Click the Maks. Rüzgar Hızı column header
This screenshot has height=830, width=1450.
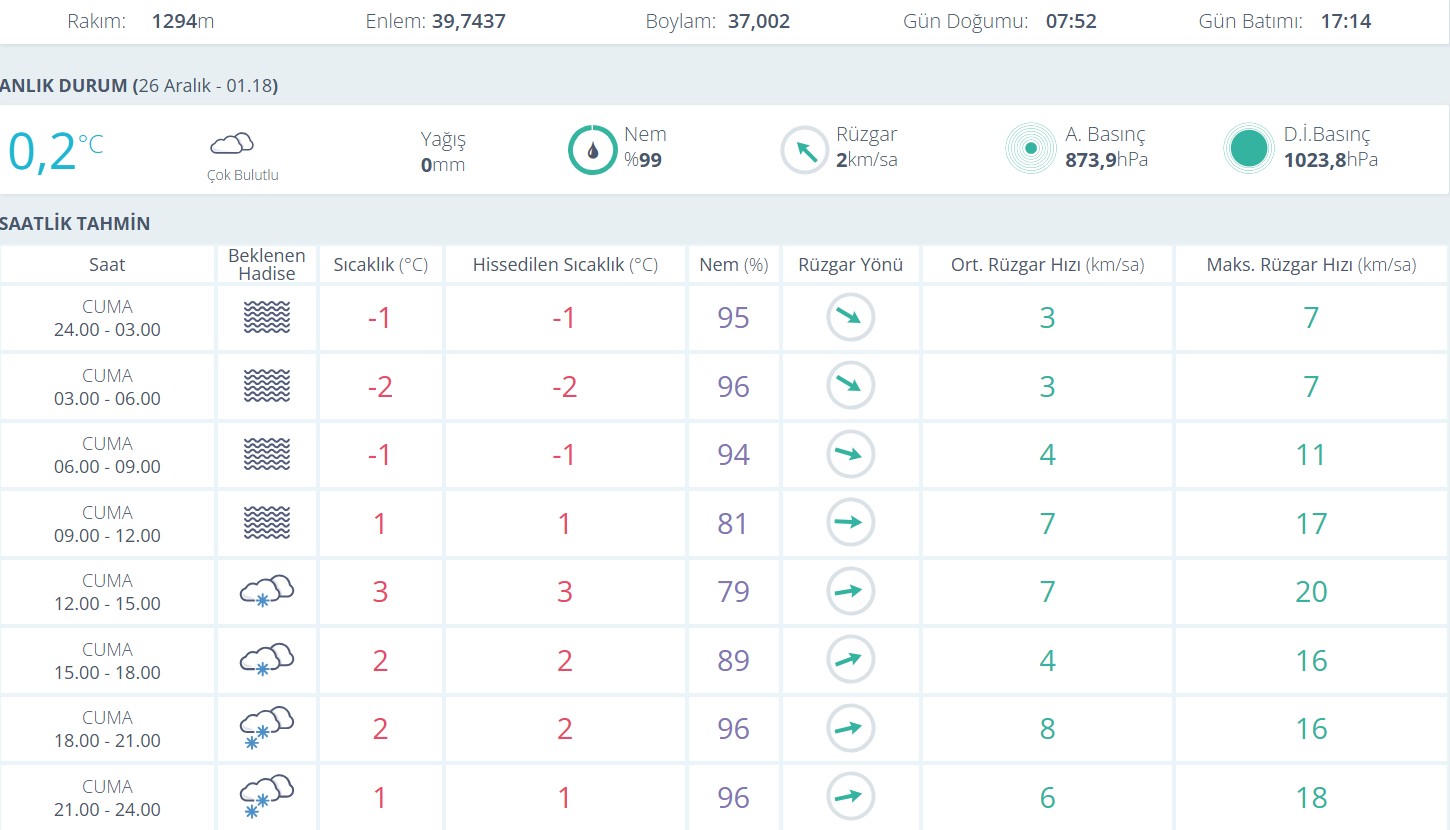point(1311,265)
